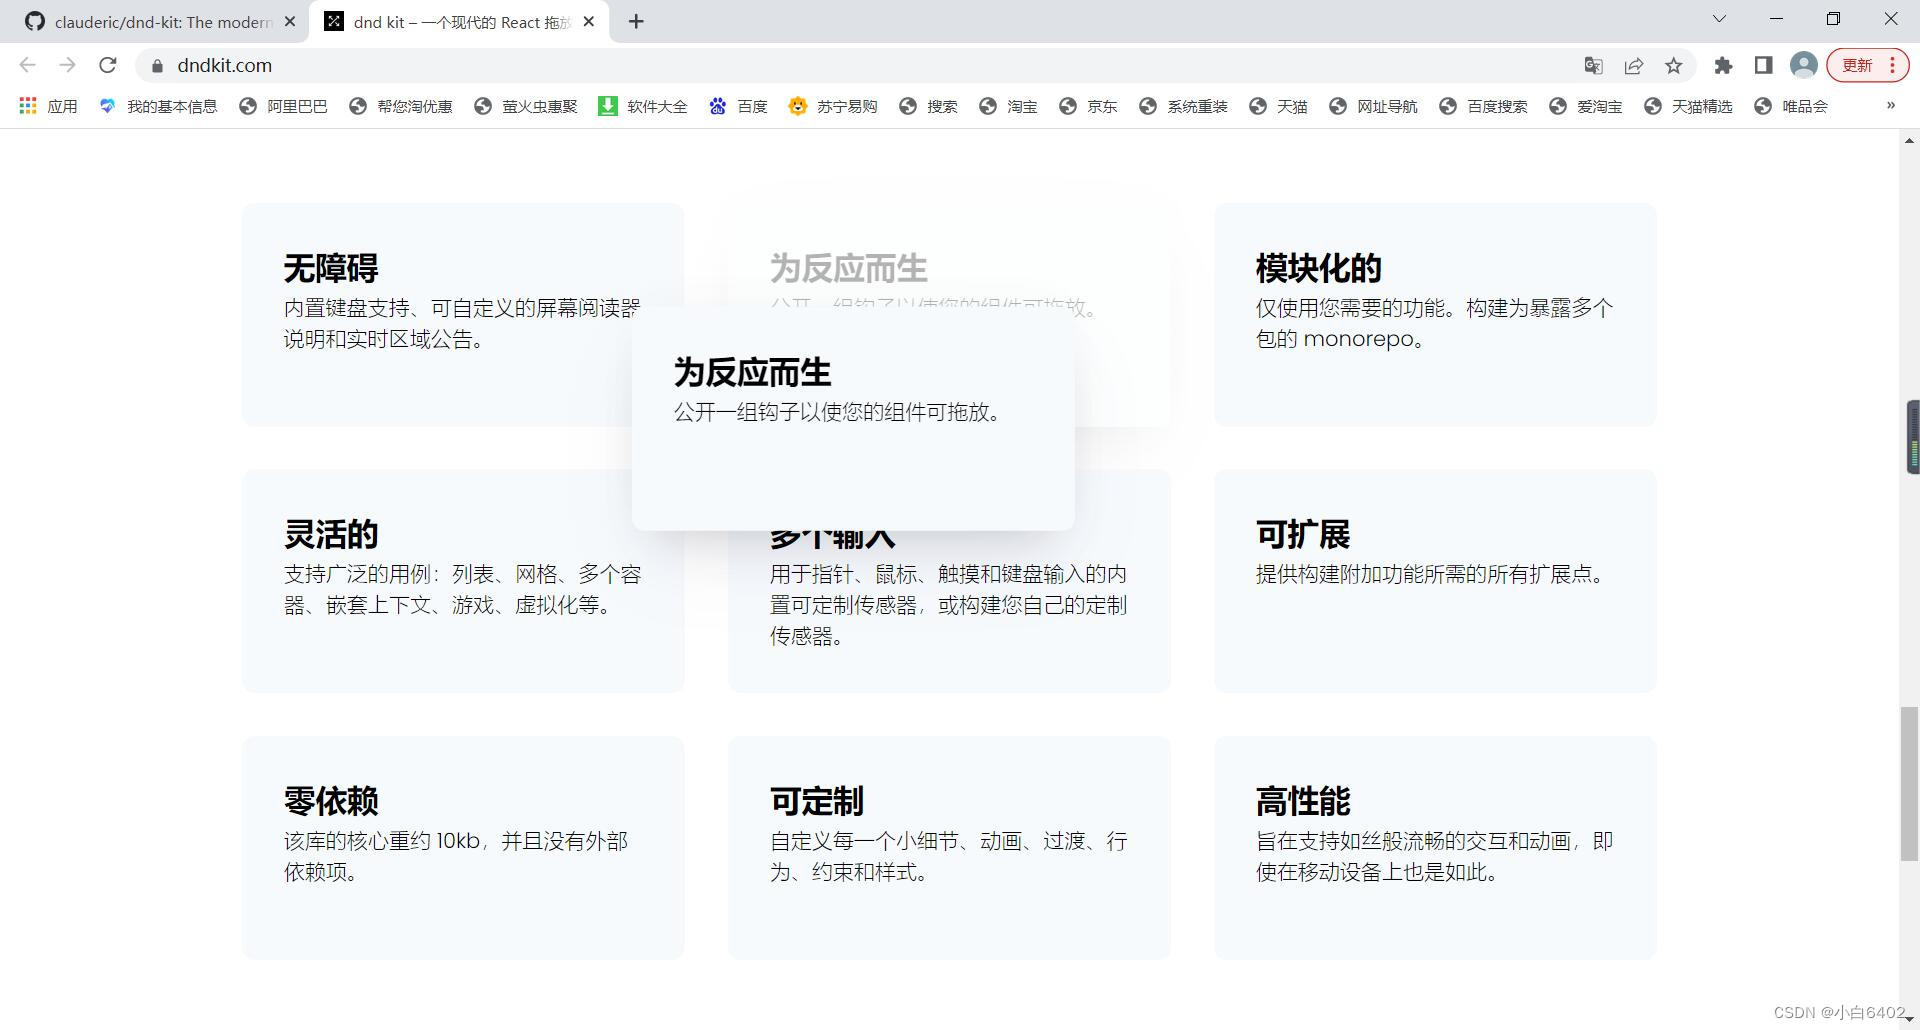Select the dragged 为反应而生 card

(853, 418)
